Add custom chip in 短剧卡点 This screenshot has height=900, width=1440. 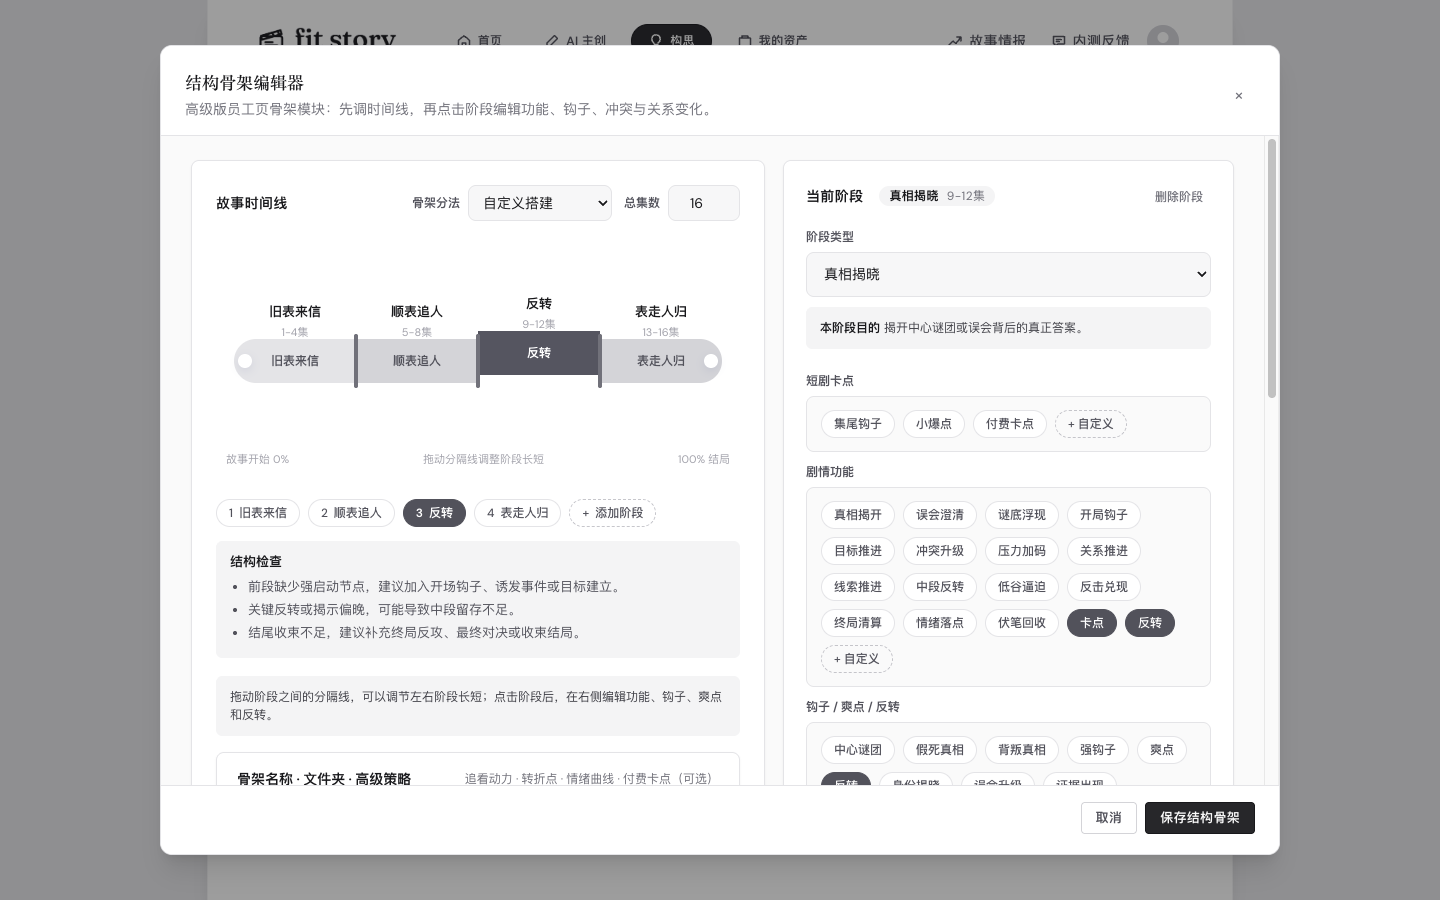[1091, 424]
